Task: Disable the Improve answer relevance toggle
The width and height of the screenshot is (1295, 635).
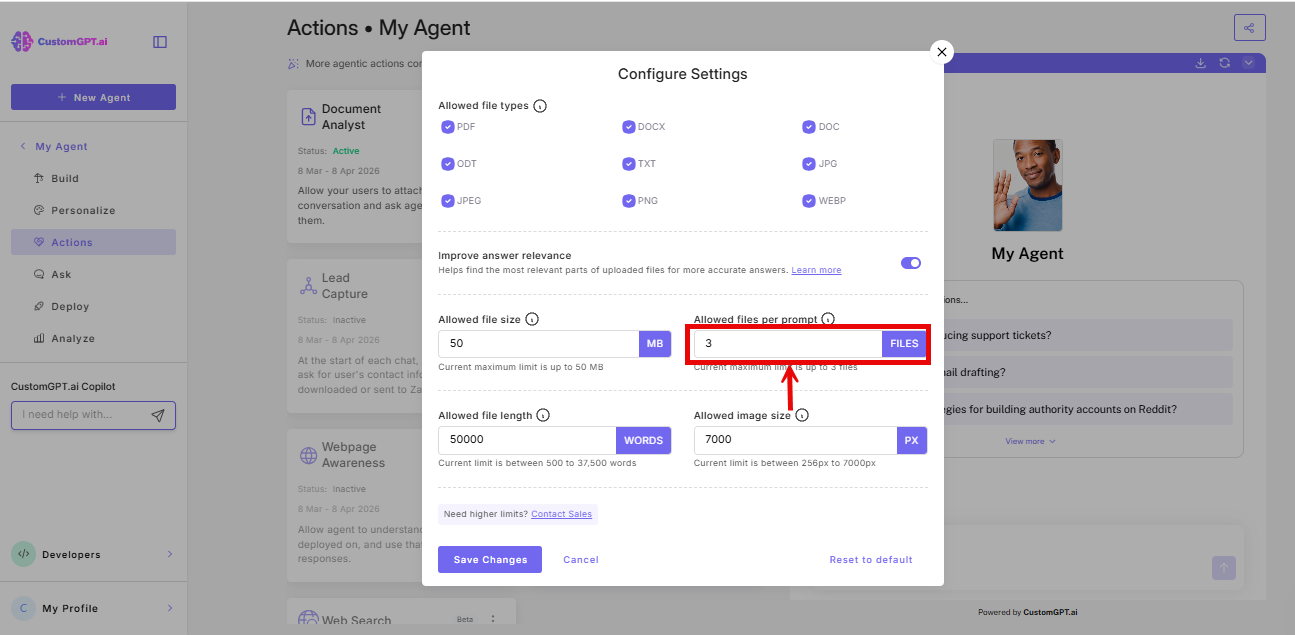Action: [910, 263]
